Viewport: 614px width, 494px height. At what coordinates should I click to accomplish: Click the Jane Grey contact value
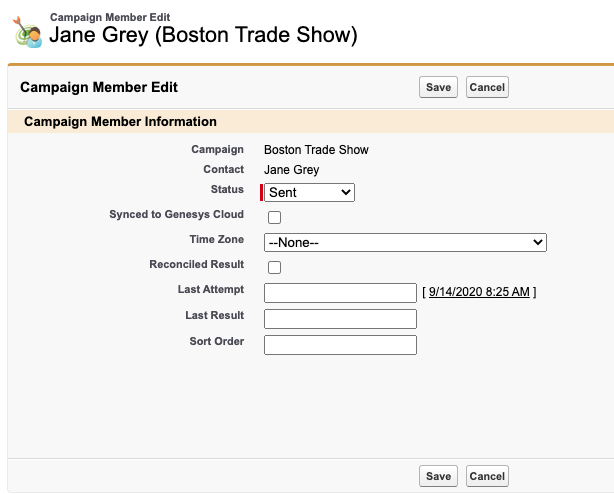click(291, 169)
